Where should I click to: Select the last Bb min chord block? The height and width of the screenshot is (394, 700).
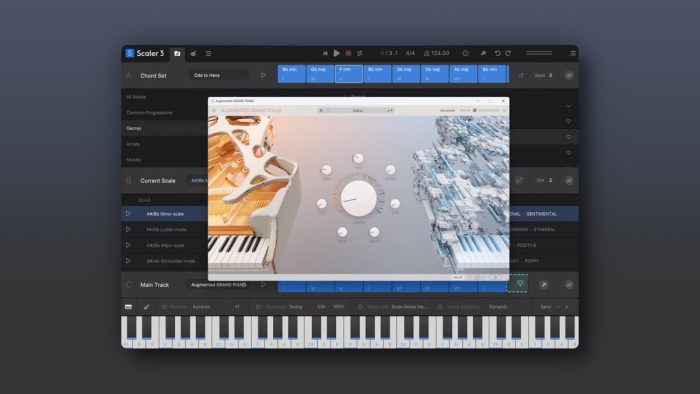tap(492, 74)
